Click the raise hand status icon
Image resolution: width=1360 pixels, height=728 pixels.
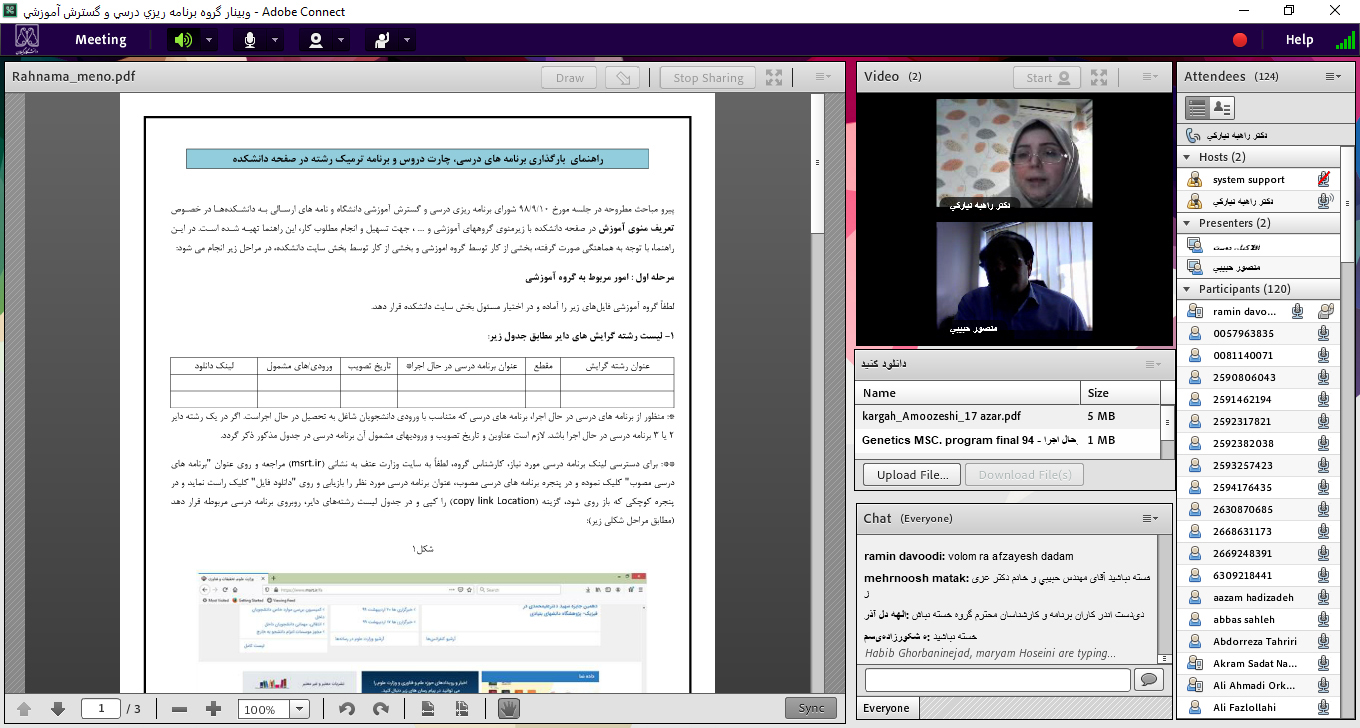coord(382,40)
